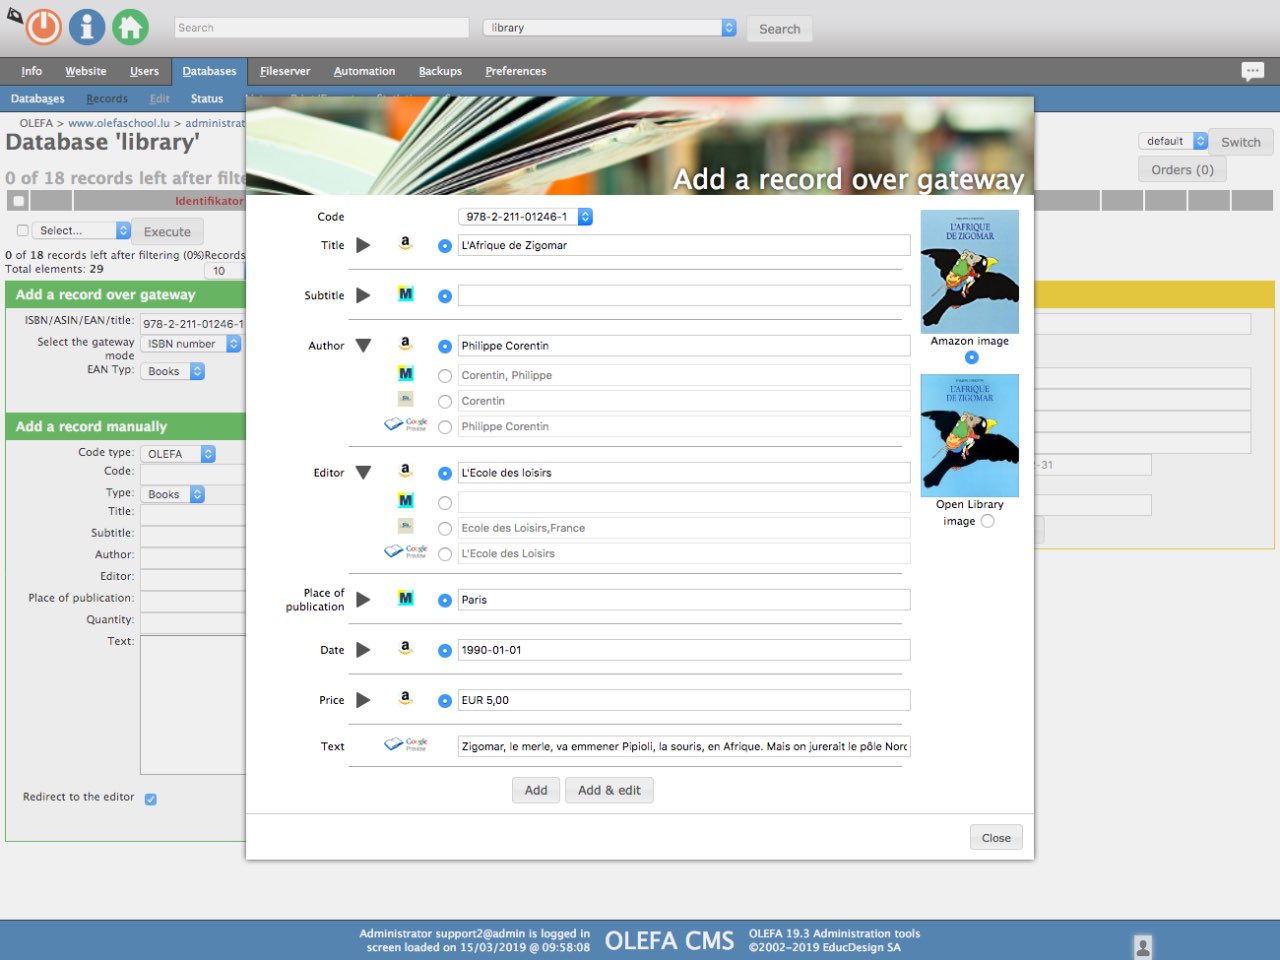Click the orange power logout icon
The image size is (1280, 960).
click(43, 27)
